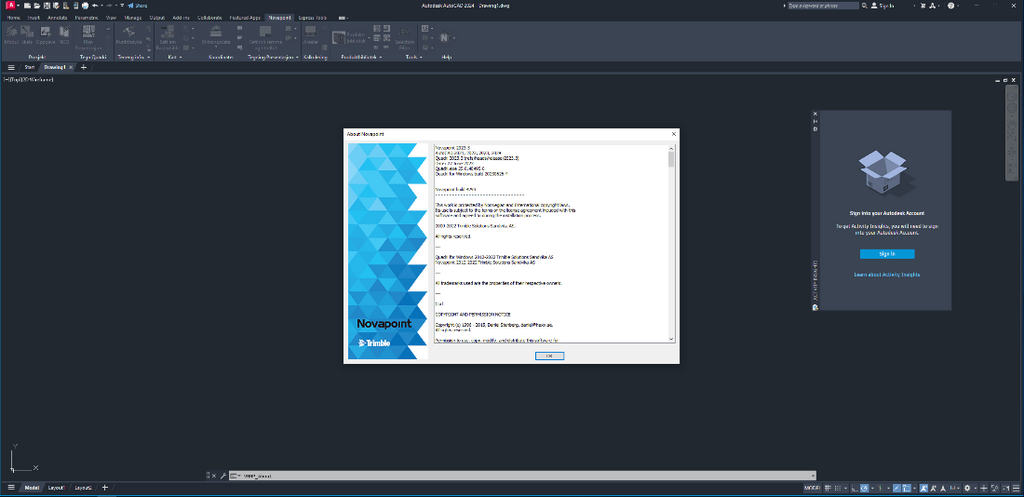Open the status bar customization menu icon
The image size is (1024, 497).
tap(1016, 488)
